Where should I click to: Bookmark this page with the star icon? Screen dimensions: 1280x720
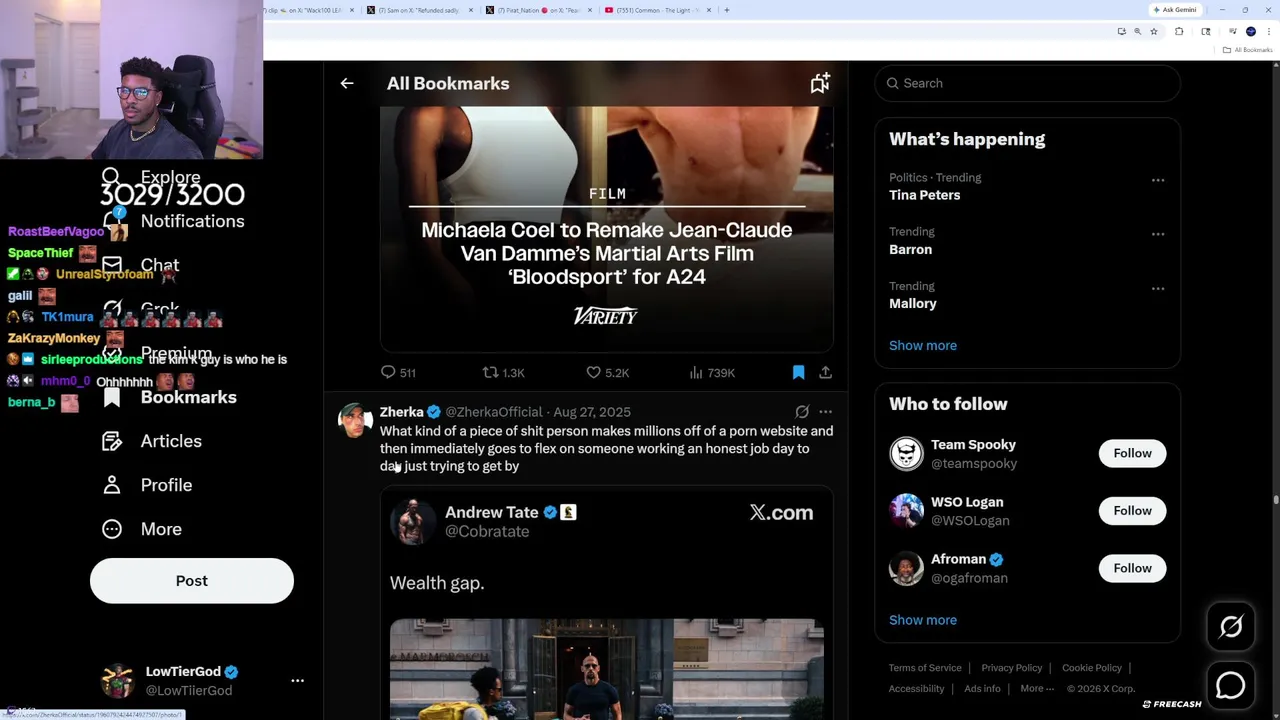pyautogui.click(x=1154, y=32)
